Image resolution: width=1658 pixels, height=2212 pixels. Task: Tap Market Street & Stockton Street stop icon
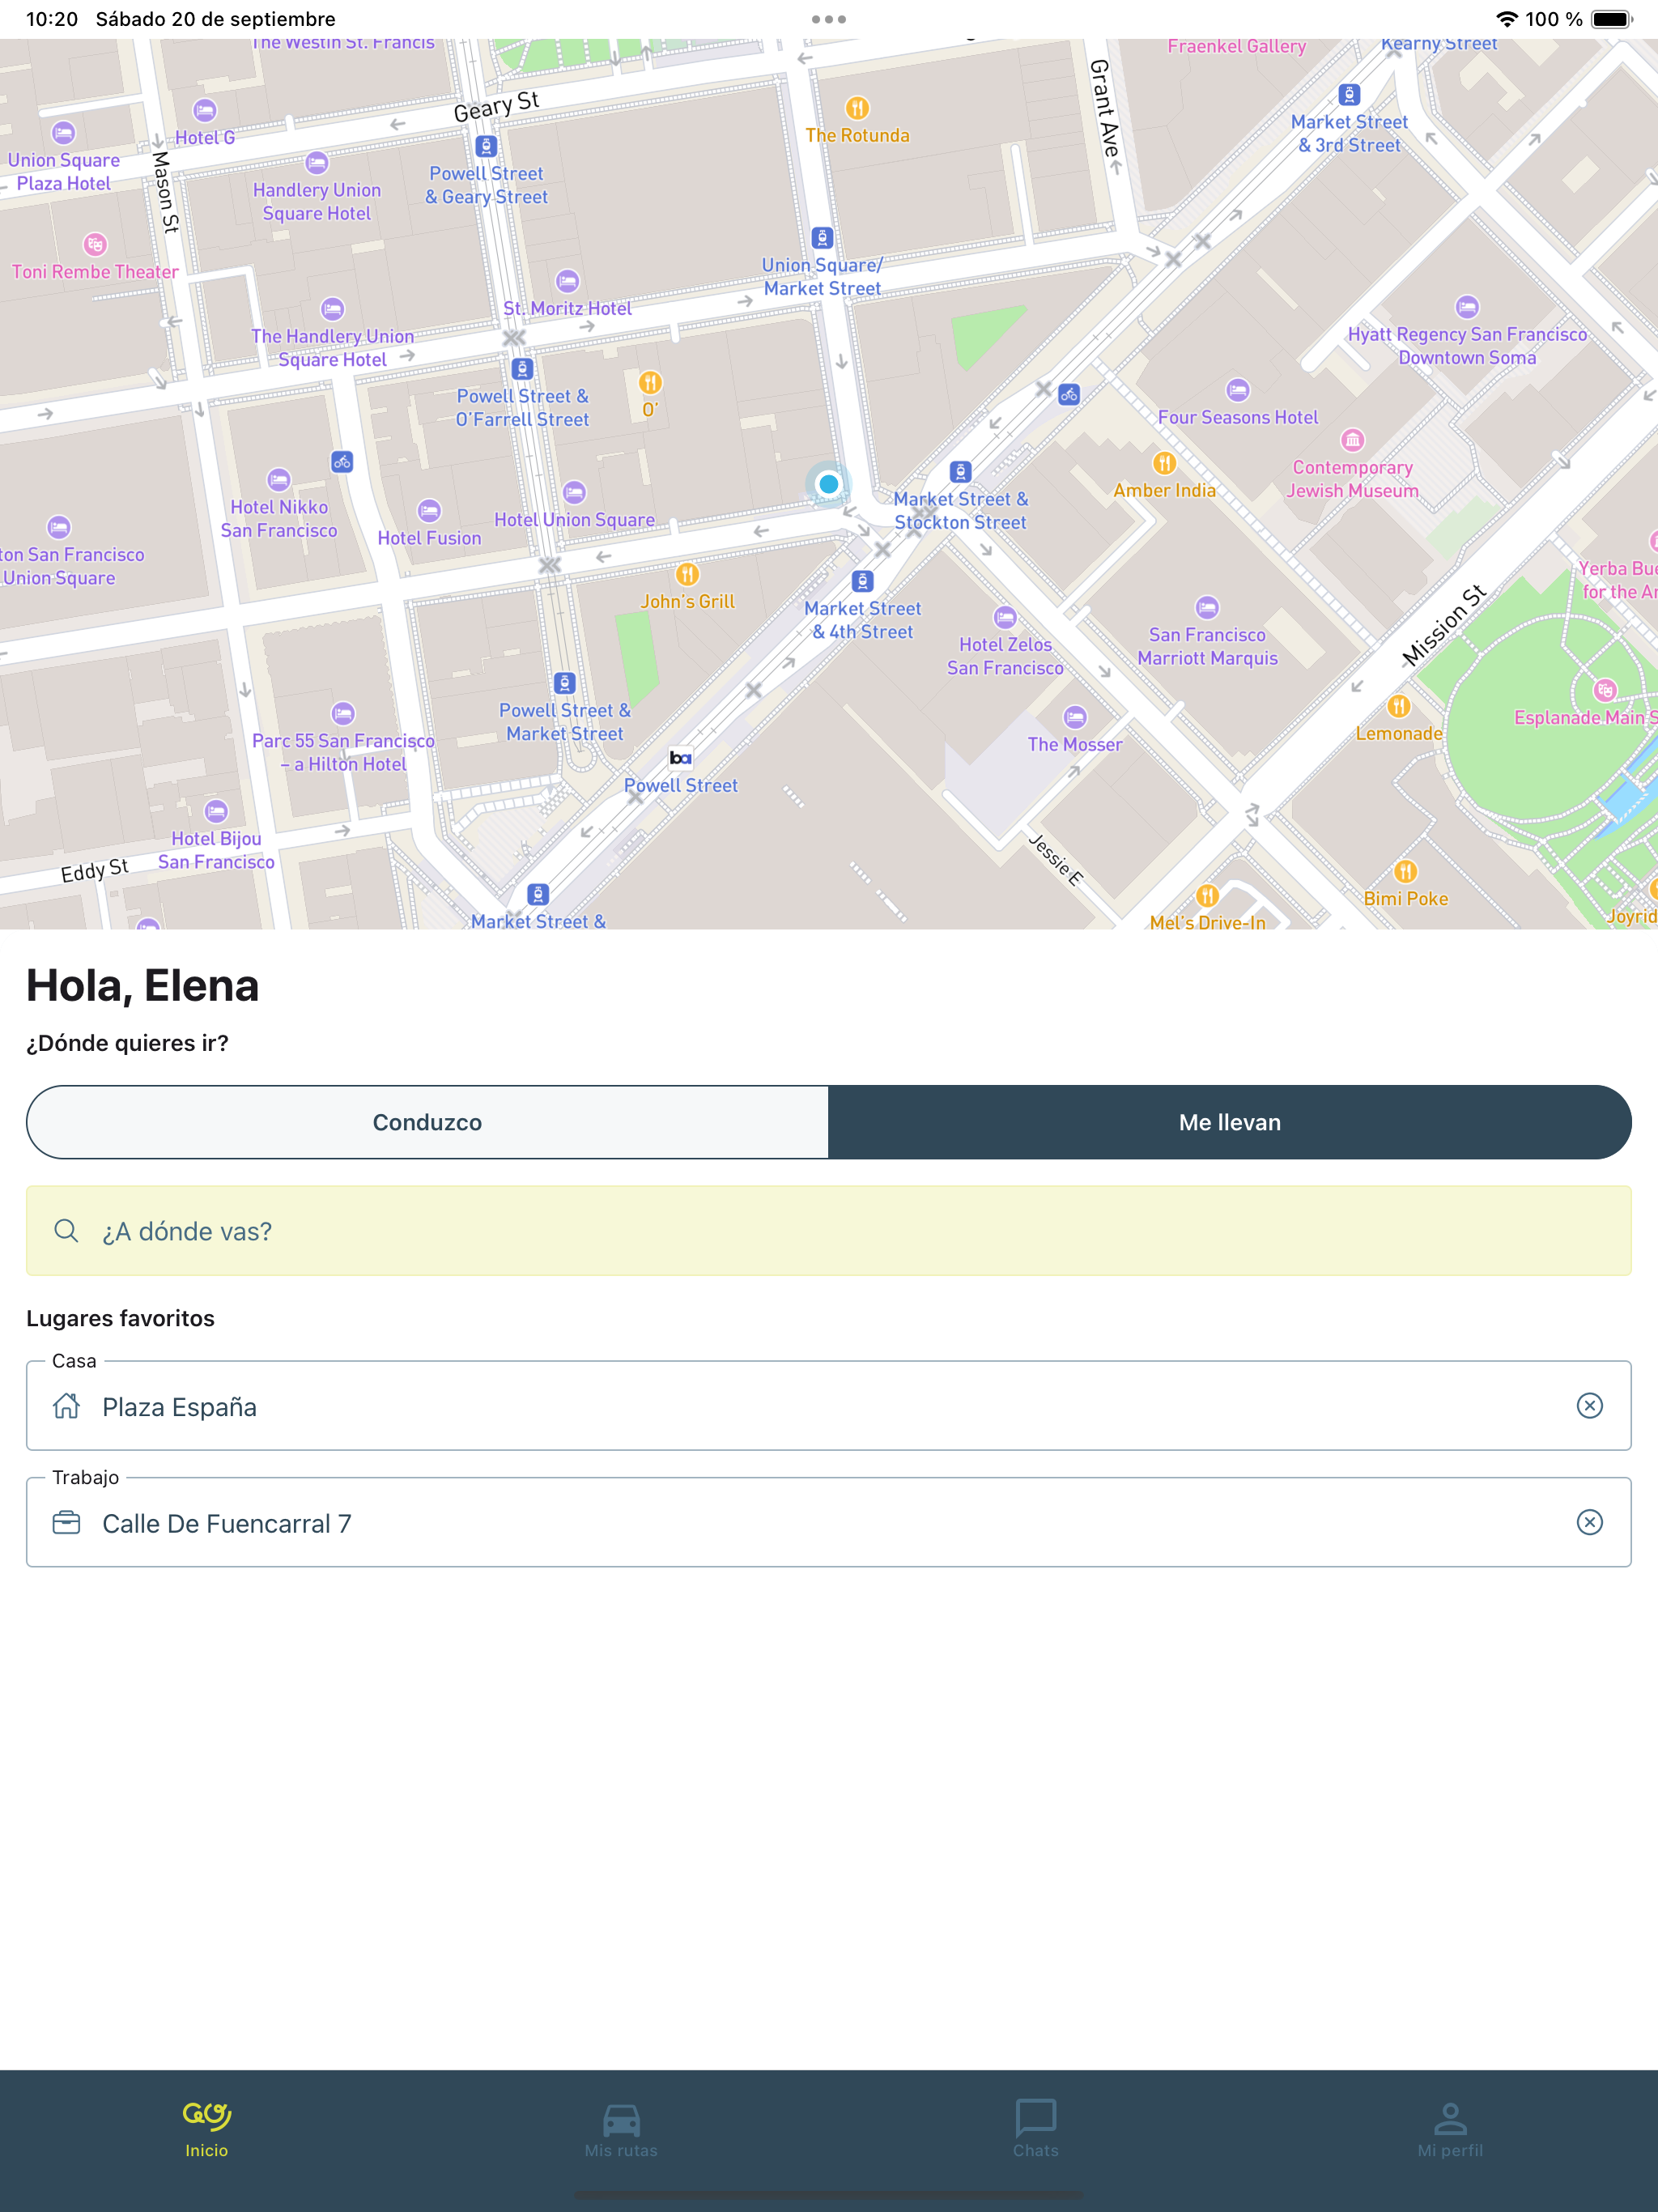tap(960, 472)
